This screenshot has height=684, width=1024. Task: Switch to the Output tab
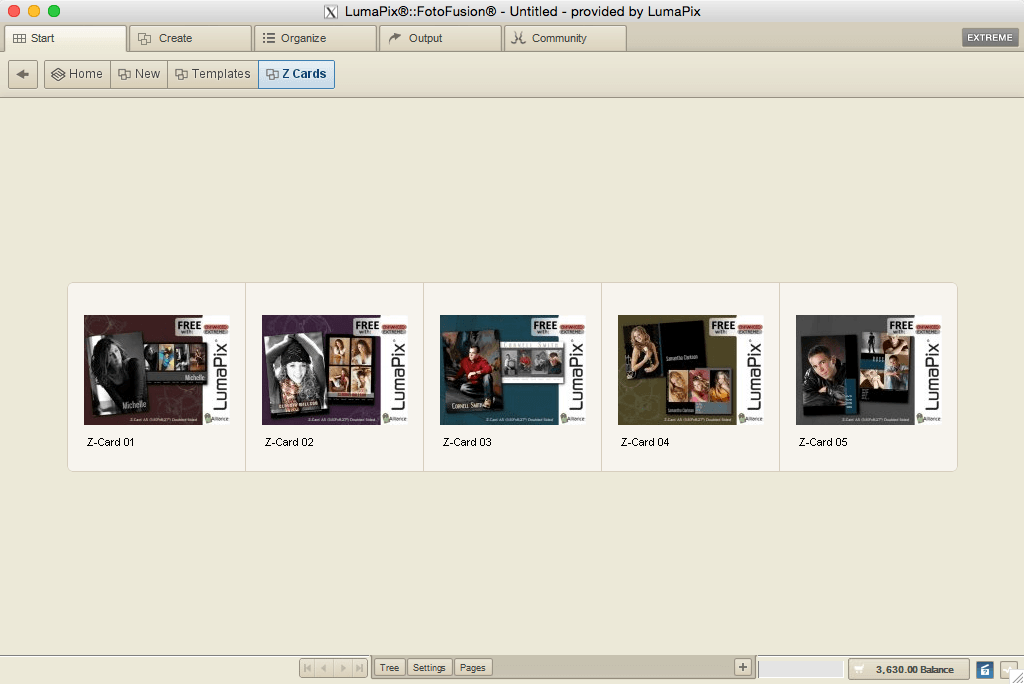(440, 38)
